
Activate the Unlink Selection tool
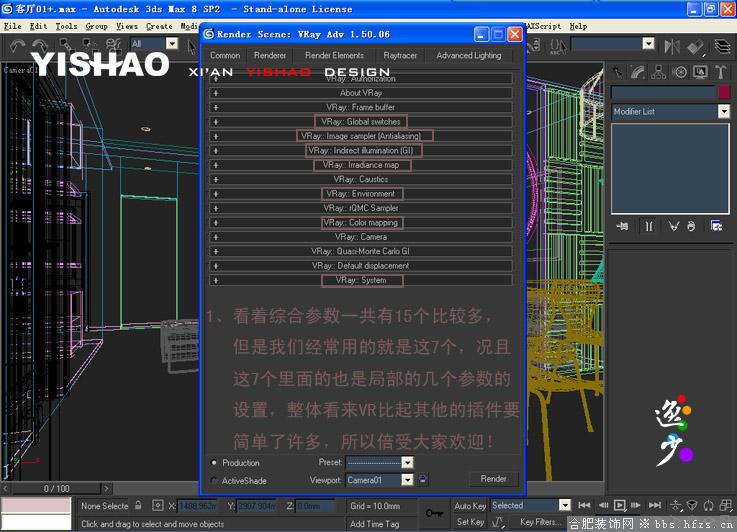click(x=89, y=46)
